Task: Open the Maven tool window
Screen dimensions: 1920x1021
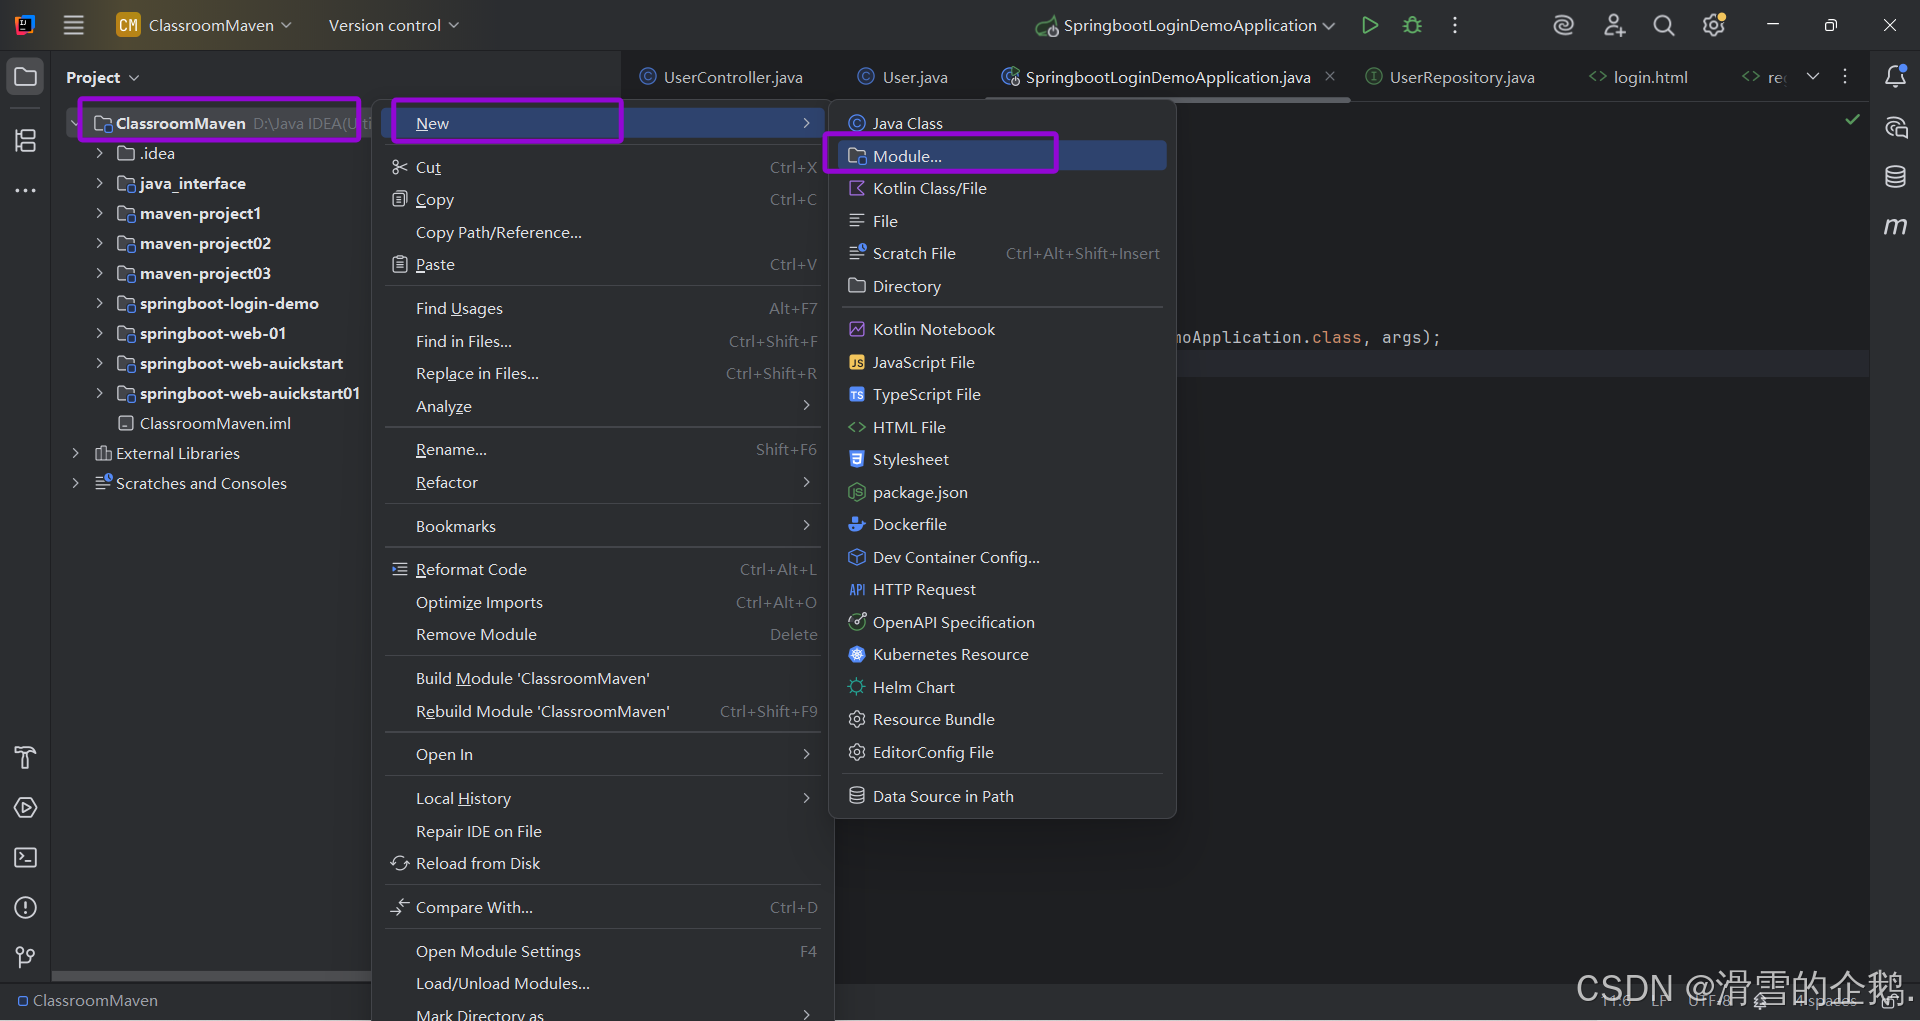Action: (1895, 227)
